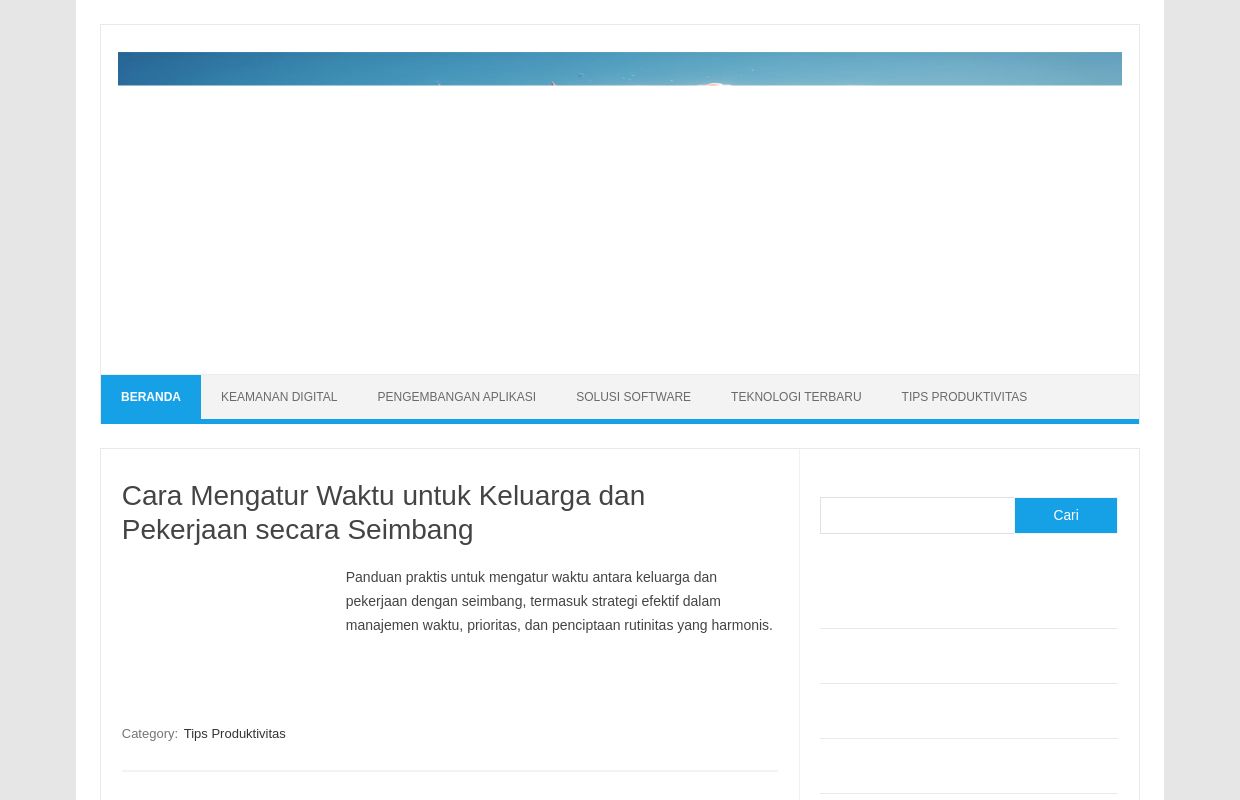Open the Pengembangan Aplikasi menu item
Image resolution: width=1240 pixels, height=800 pixels.
point(456,397)
